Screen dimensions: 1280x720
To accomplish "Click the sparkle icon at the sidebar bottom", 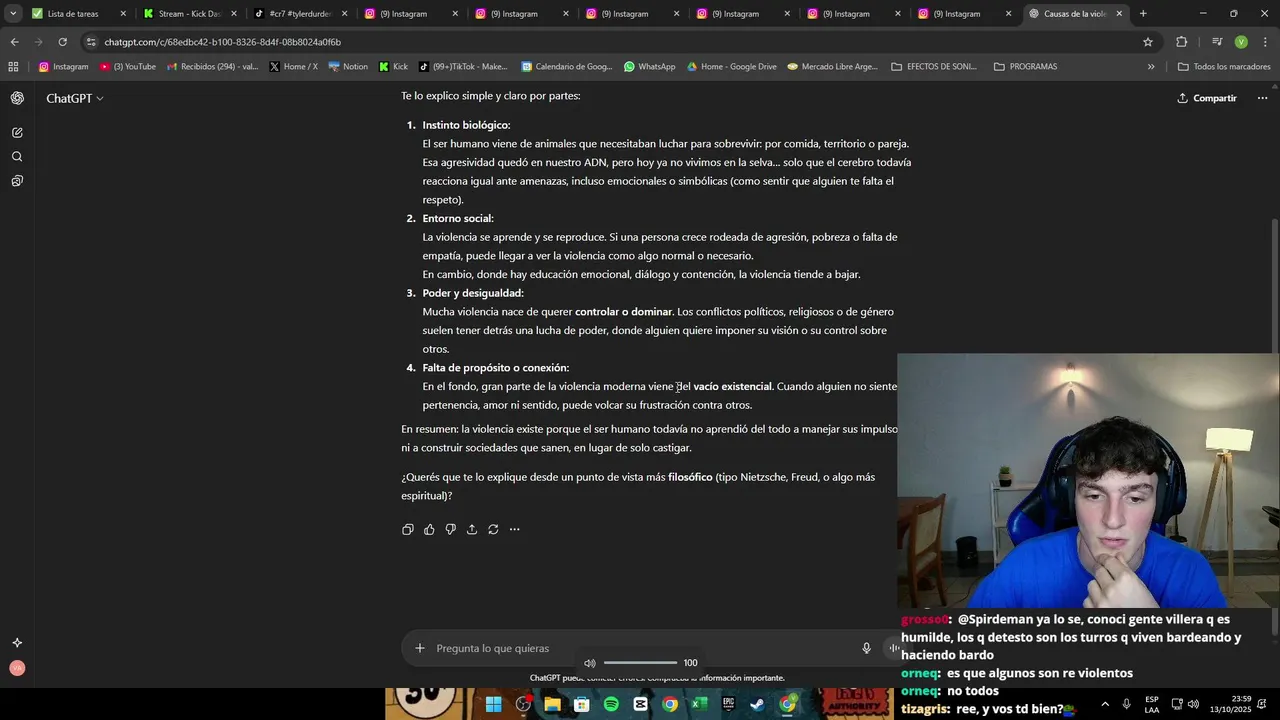I will tap(17, 643).
